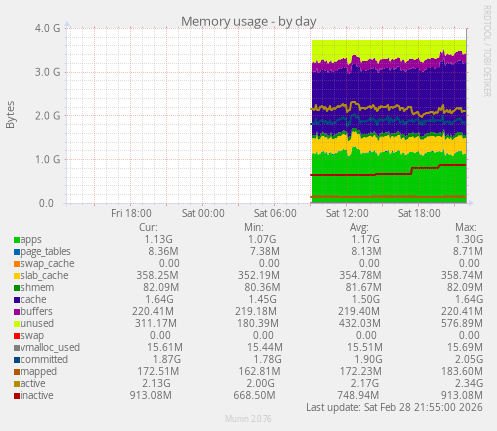
Task: Click the 'Max:' column header
Action: (x=466, y=227)
